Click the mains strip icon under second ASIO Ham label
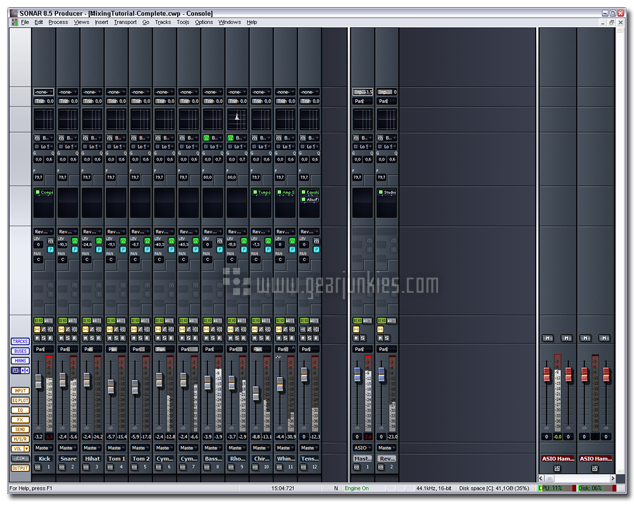The image size is (634, 509). (x=595, y=468)
